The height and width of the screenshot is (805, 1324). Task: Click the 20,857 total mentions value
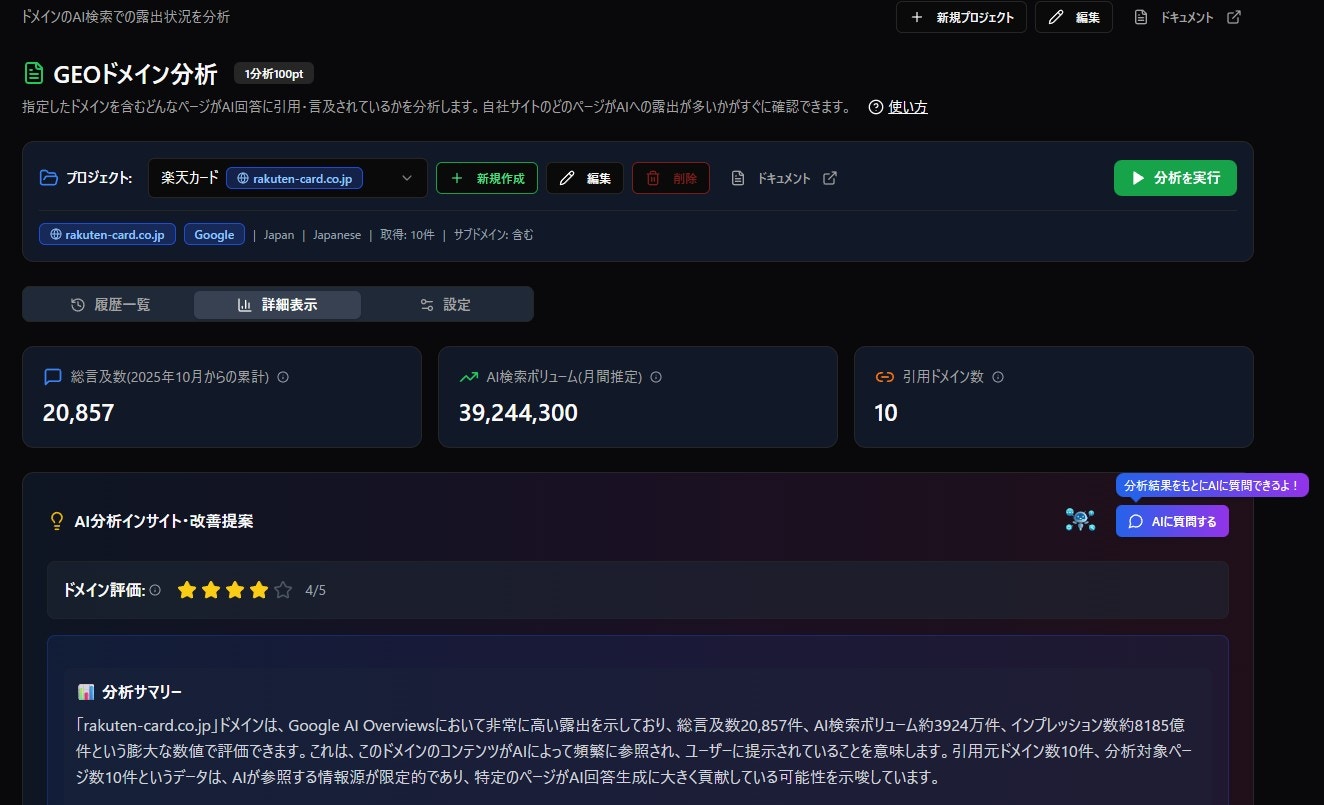(79, 412)
